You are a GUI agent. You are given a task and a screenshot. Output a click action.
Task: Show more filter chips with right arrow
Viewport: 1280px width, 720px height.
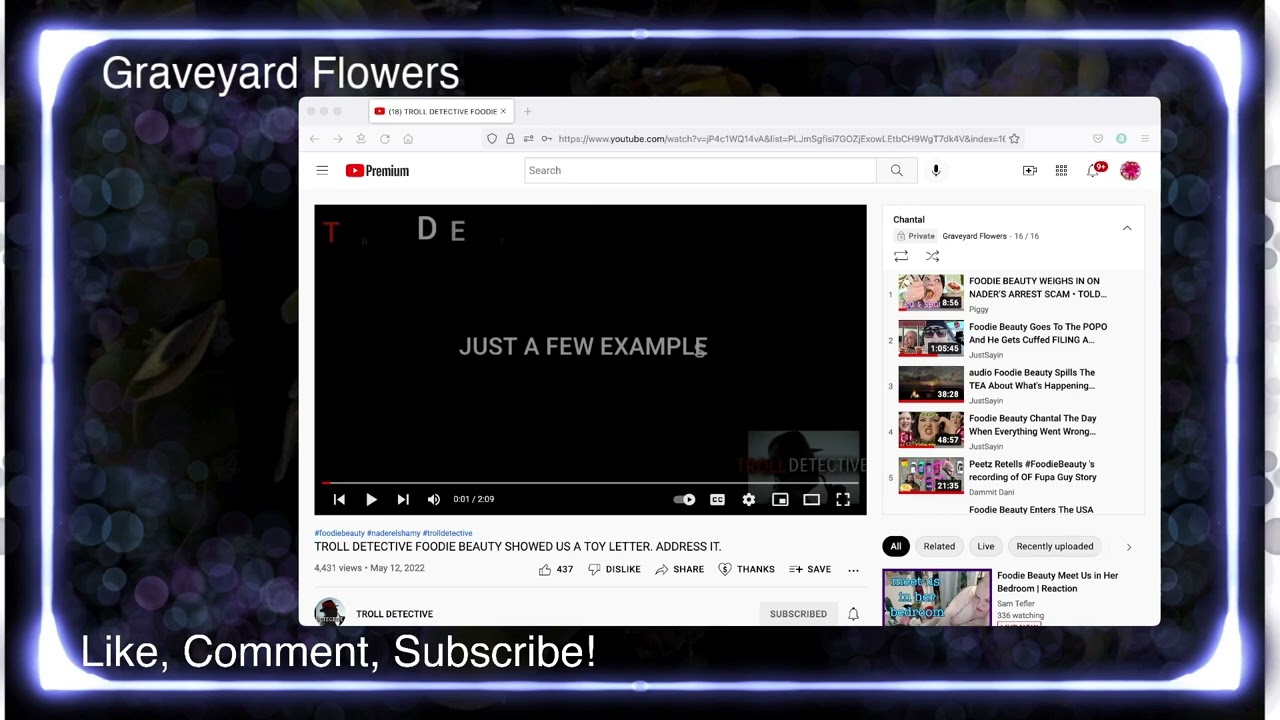1129,547
